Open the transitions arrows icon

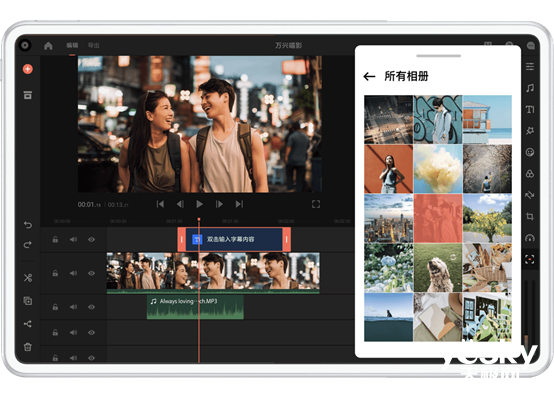coord(530,195)
